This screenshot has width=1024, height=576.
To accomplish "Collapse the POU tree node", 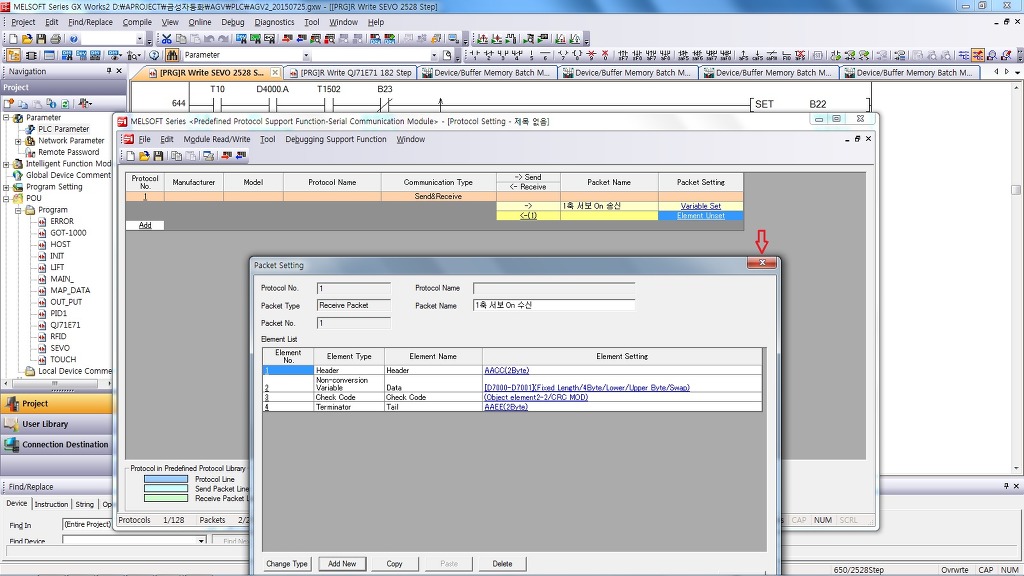I will click(6, 199).
